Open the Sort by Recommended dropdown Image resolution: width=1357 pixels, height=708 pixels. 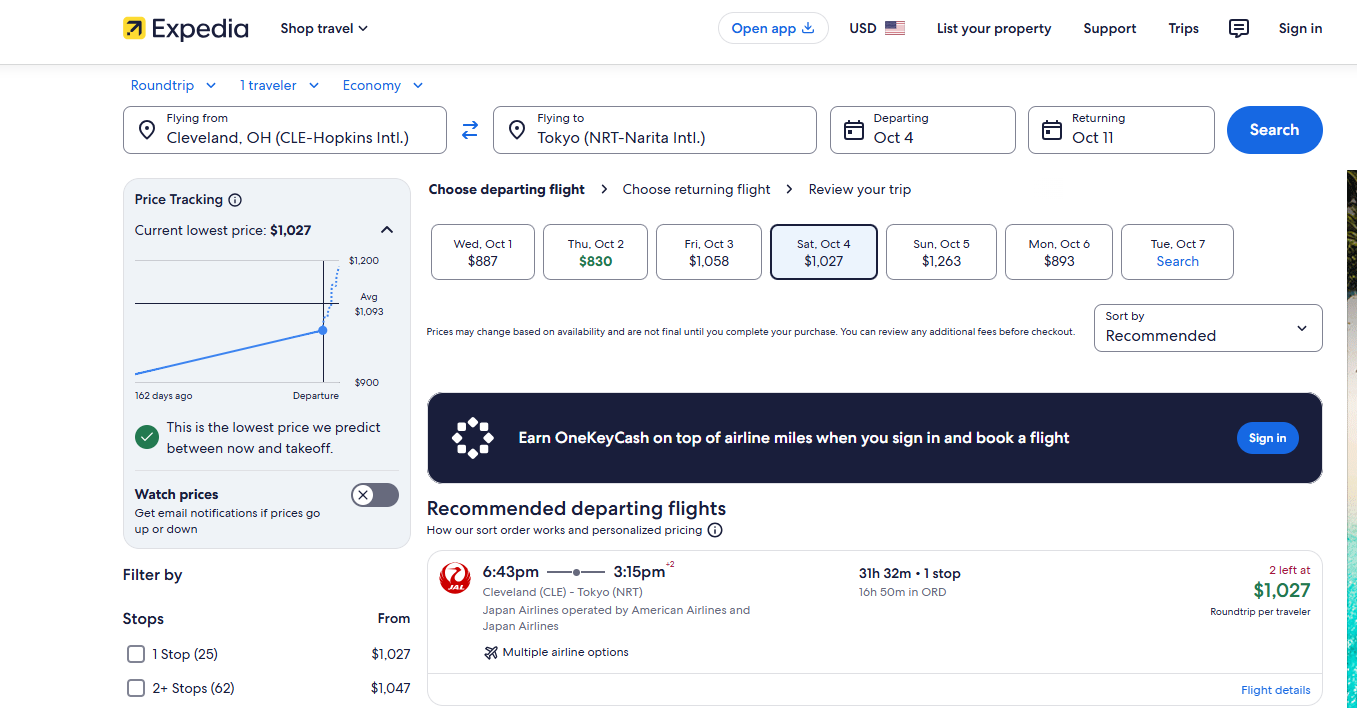point(1208,328)
